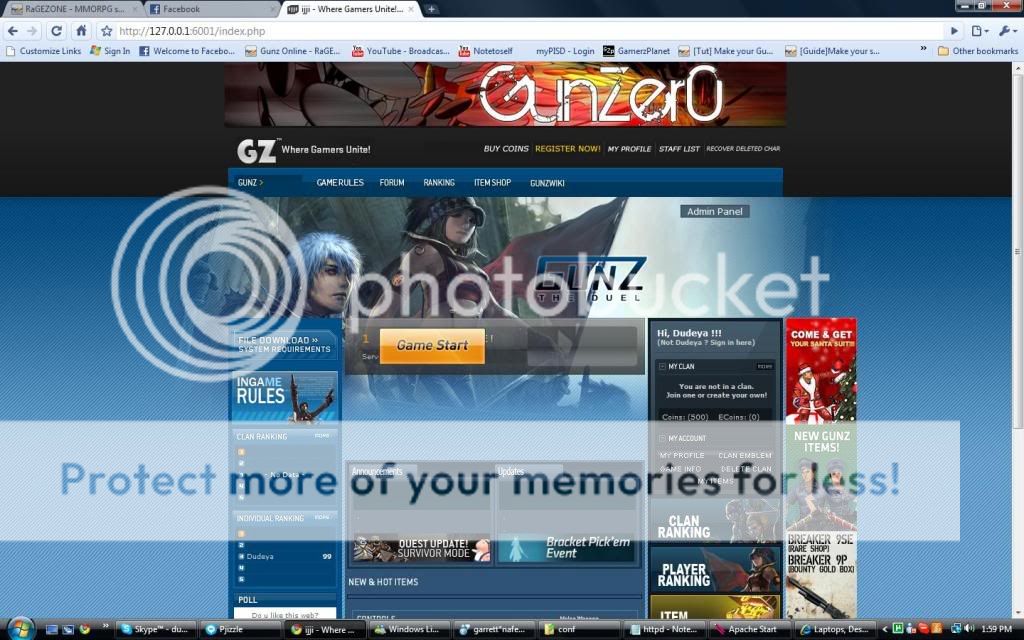
Task: Click the REGISTER NOW! link
Action: [x=567, y=149]
